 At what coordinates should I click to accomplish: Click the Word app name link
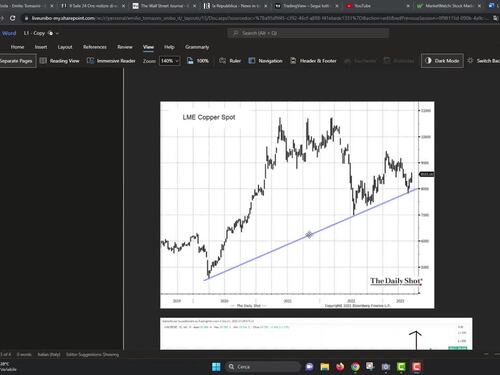pyautogui.click(x=9, y=33)
